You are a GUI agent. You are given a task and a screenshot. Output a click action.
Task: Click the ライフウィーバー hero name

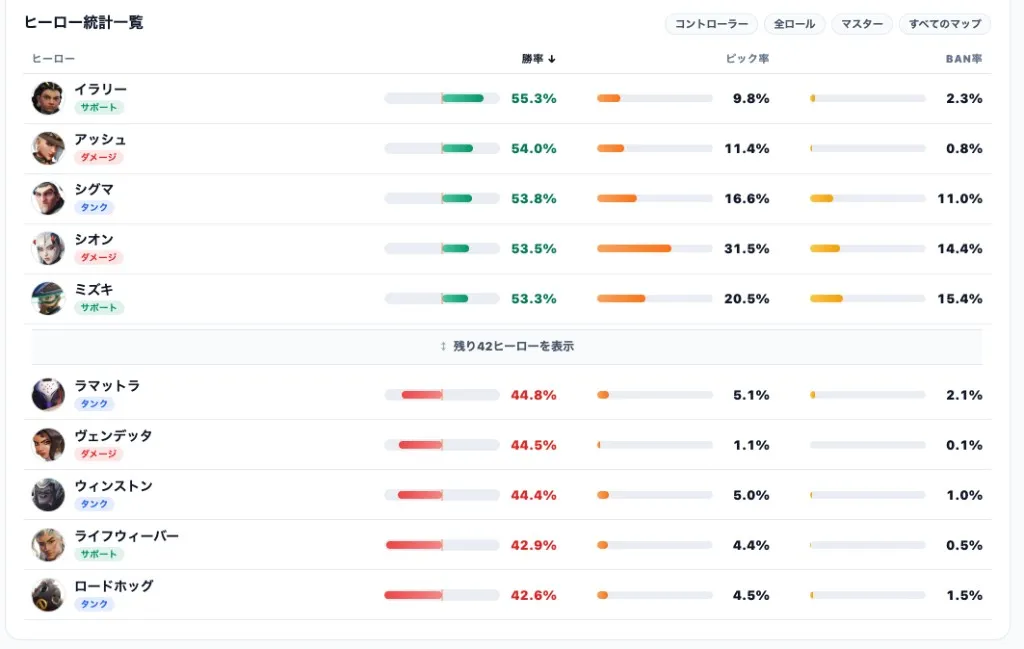(127, 536)
